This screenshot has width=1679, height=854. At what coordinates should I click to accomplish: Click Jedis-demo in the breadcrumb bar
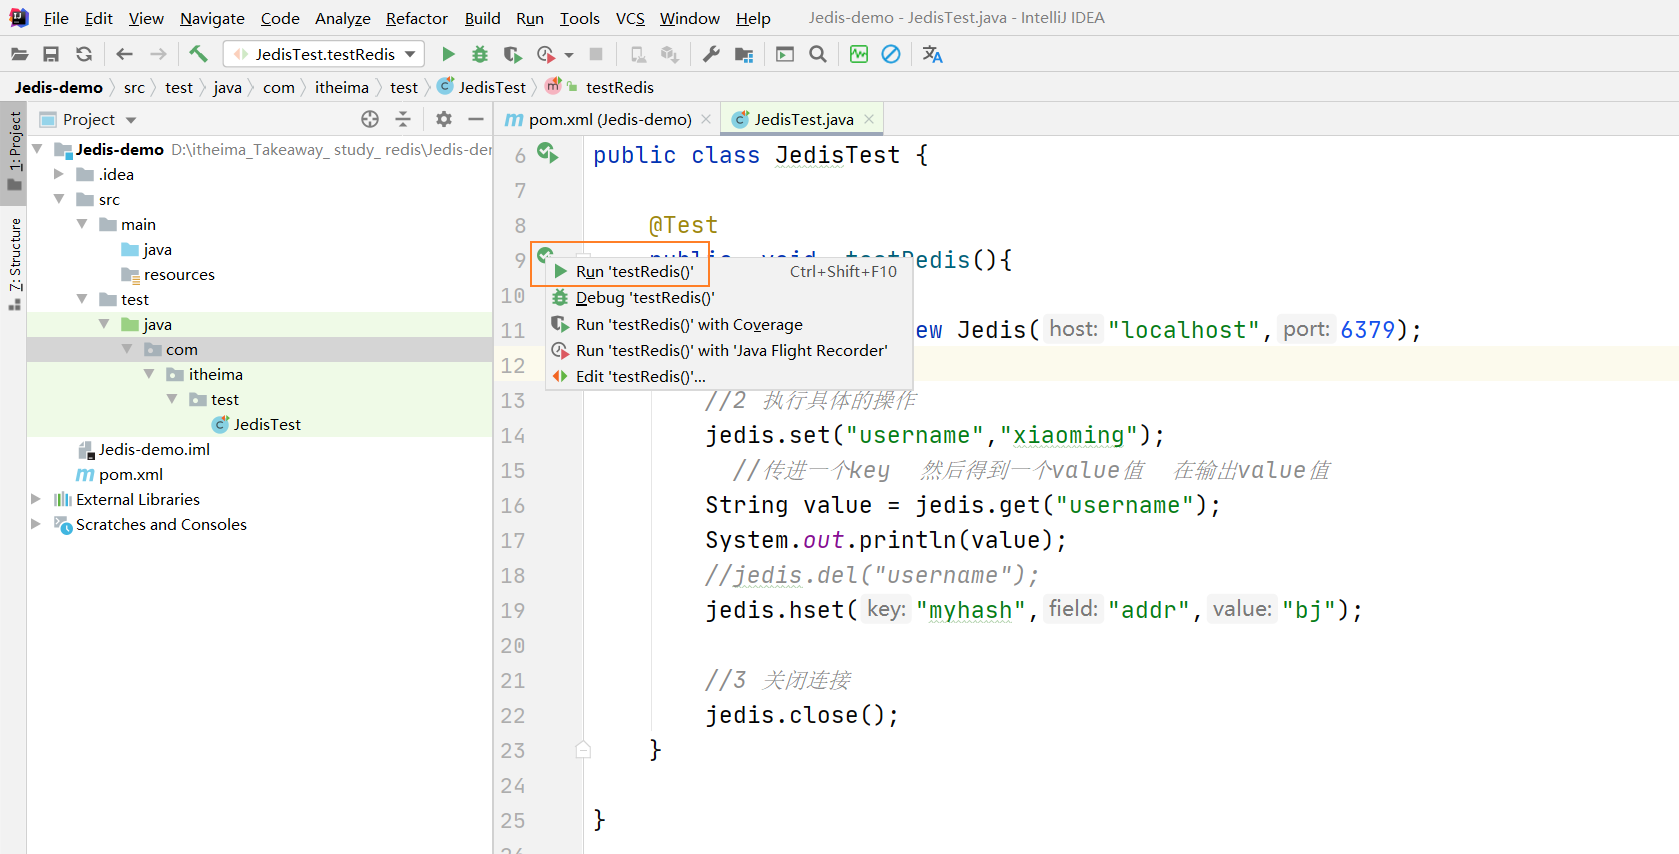(x=58, y=87)
